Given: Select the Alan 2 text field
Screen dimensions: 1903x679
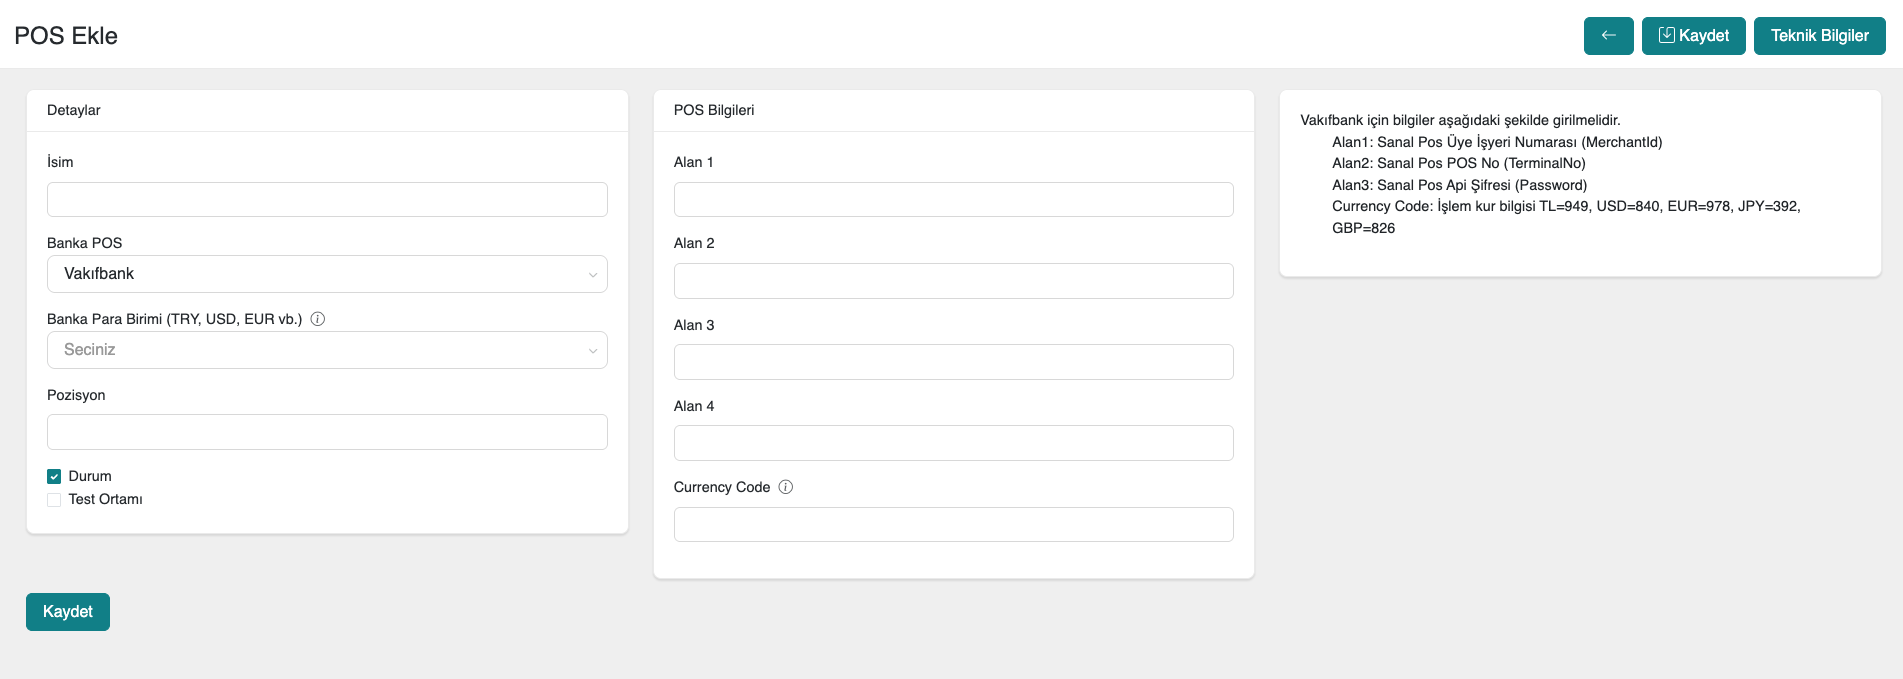Looking at the screenshot, I should click(x=953, y=281).
